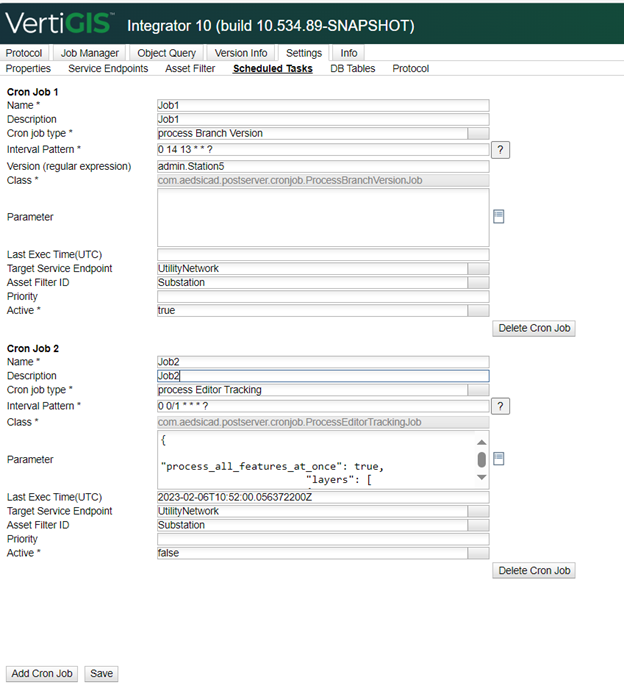The width and height of the screenshot is (624, 688).
Task: Focus Cron Job 2 Description field
Action: pos(323,376)
